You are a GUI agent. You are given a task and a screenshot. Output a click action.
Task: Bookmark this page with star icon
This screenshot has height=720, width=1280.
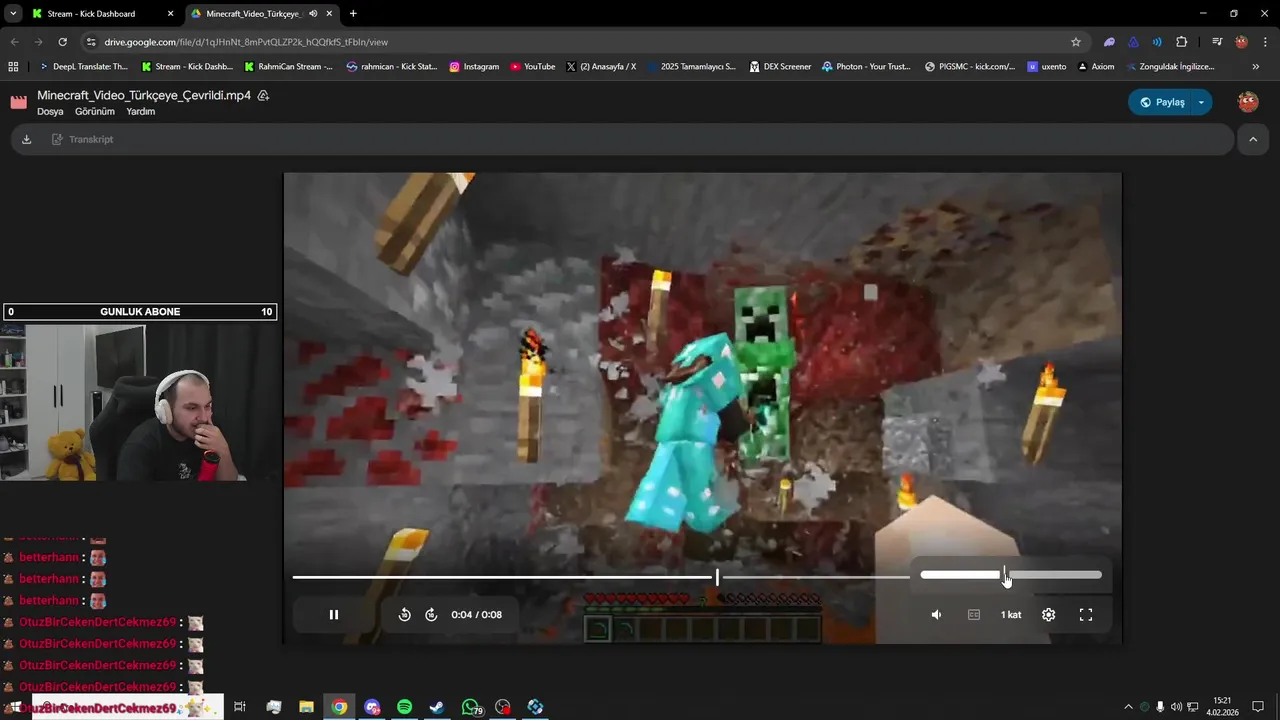pyautogui.click(x=1076, y=42)
